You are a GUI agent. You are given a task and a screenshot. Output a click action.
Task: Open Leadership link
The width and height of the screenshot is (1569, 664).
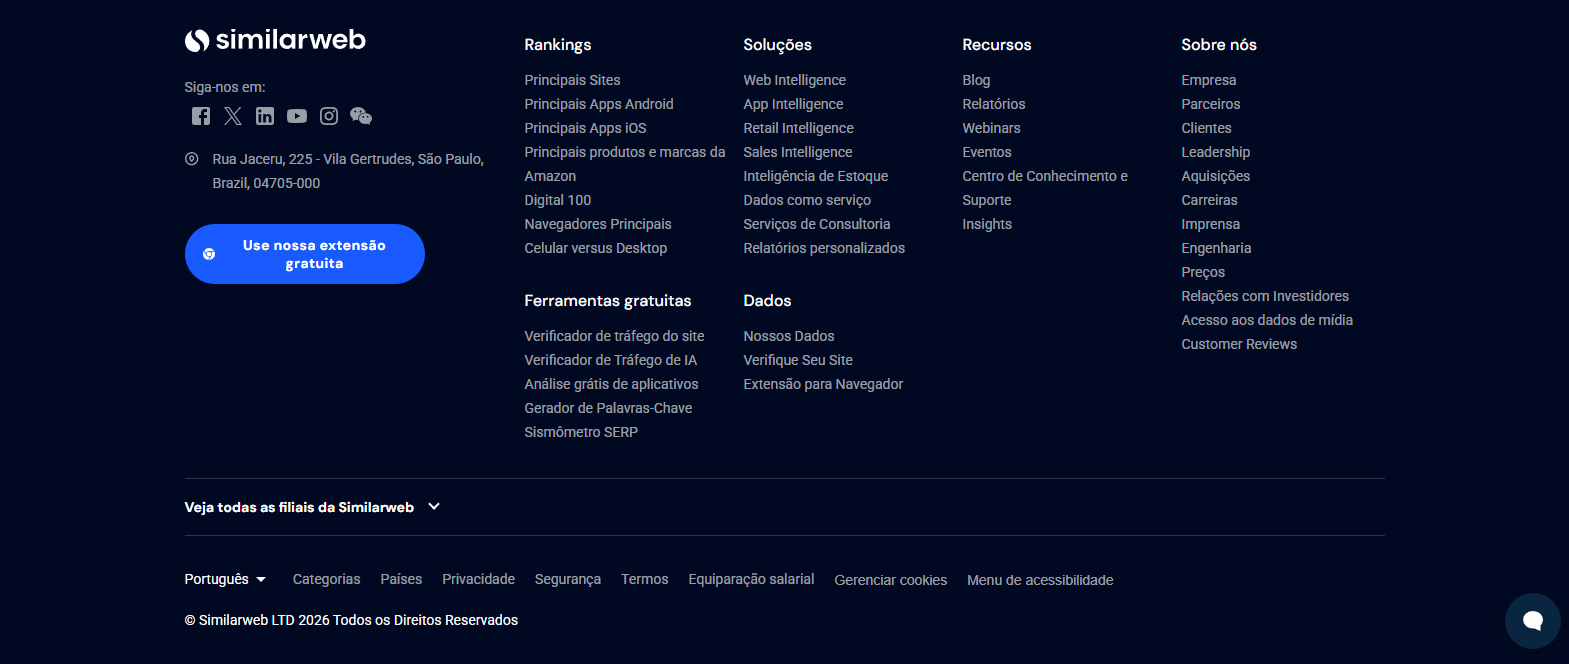click(x=1216, y=152)
